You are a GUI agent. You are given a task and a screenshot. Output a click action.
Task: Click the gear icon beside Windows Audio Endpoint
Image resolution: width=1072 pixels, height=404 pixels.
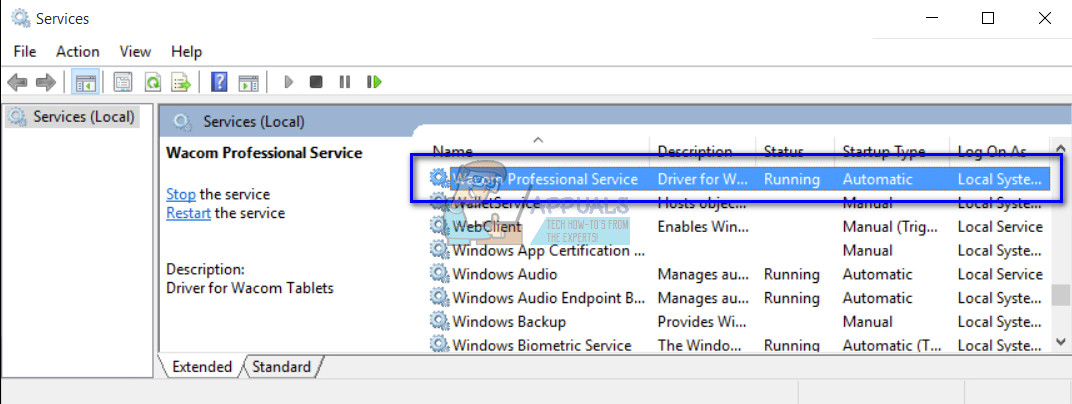439,298
